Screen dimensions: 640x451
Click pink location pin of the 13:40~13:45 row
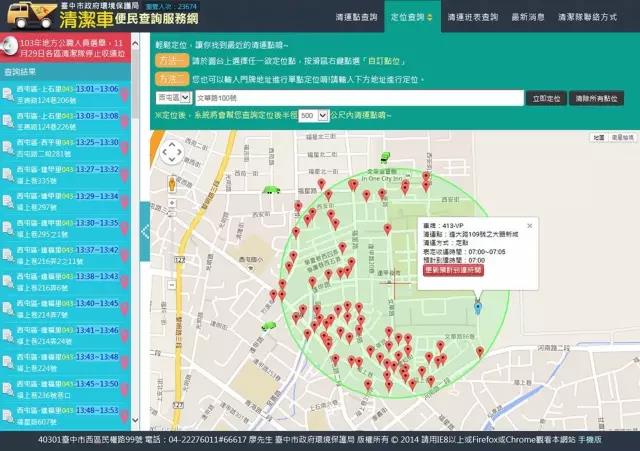(x=124, y=309)
